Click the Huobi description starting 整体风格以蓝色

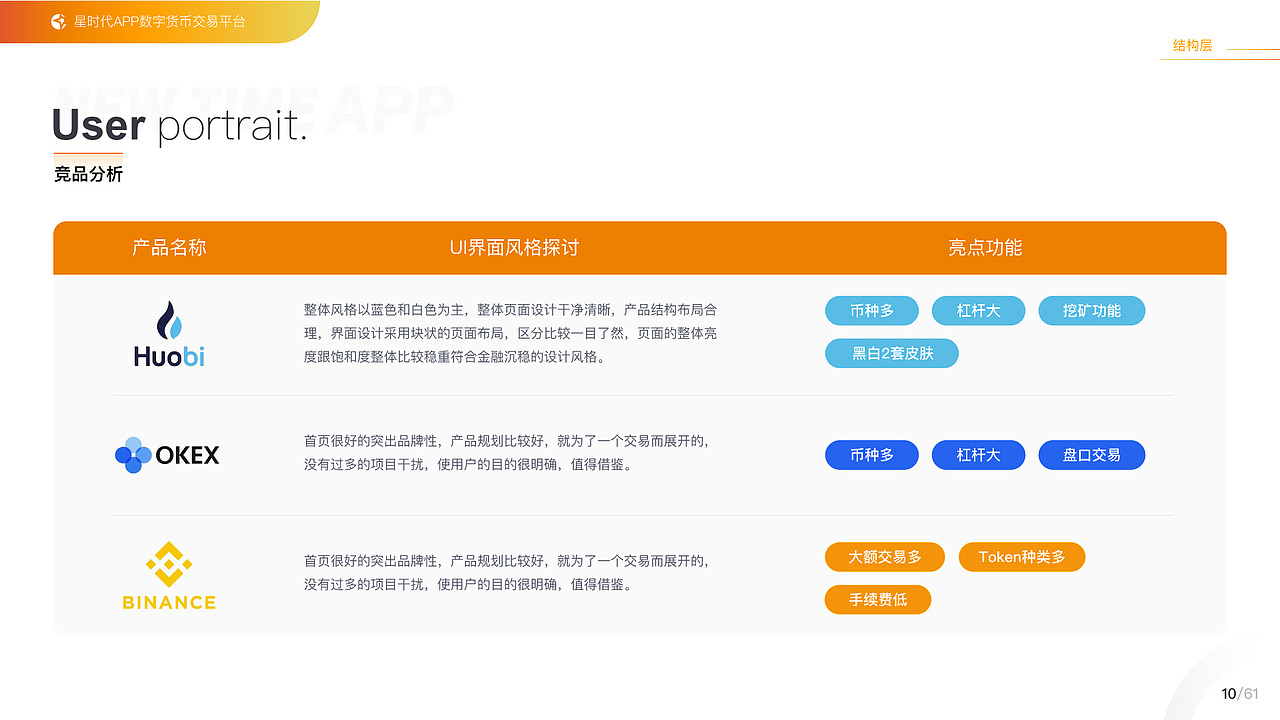pos(510,333)
